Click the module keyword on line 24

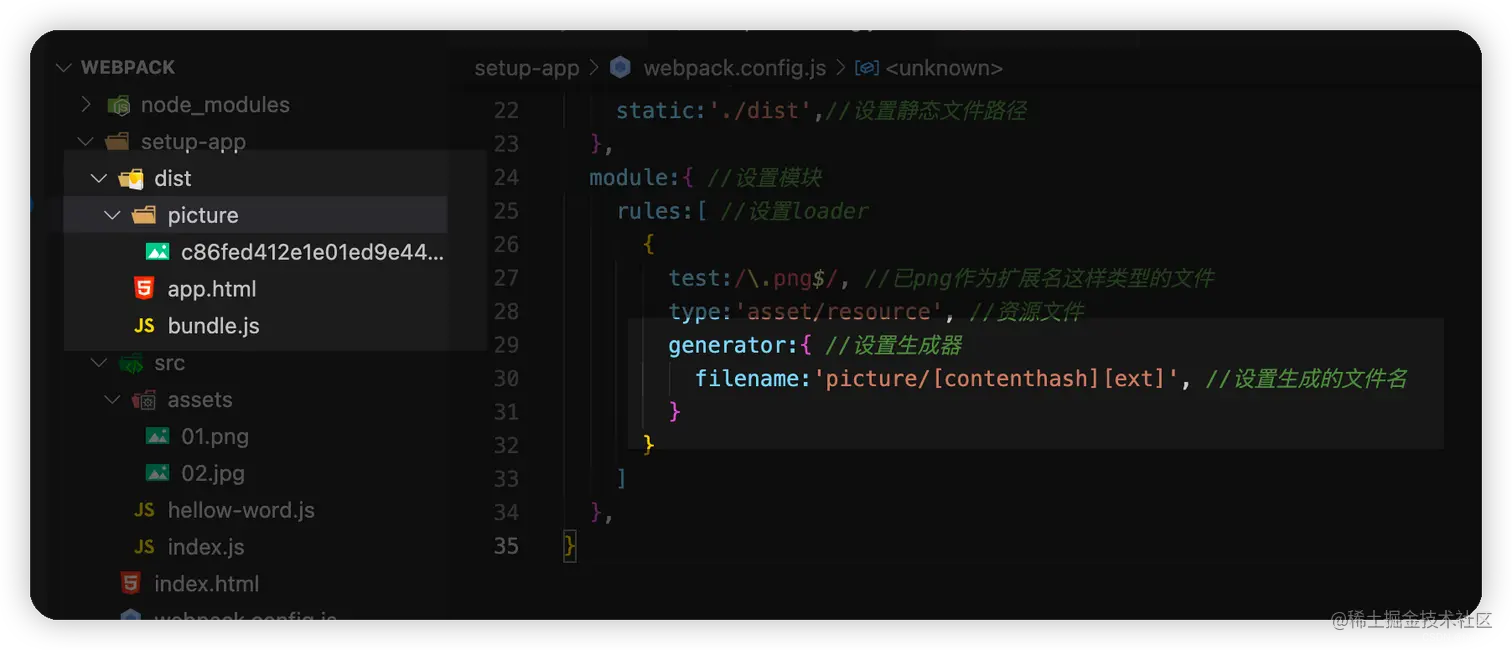[629, 177]
